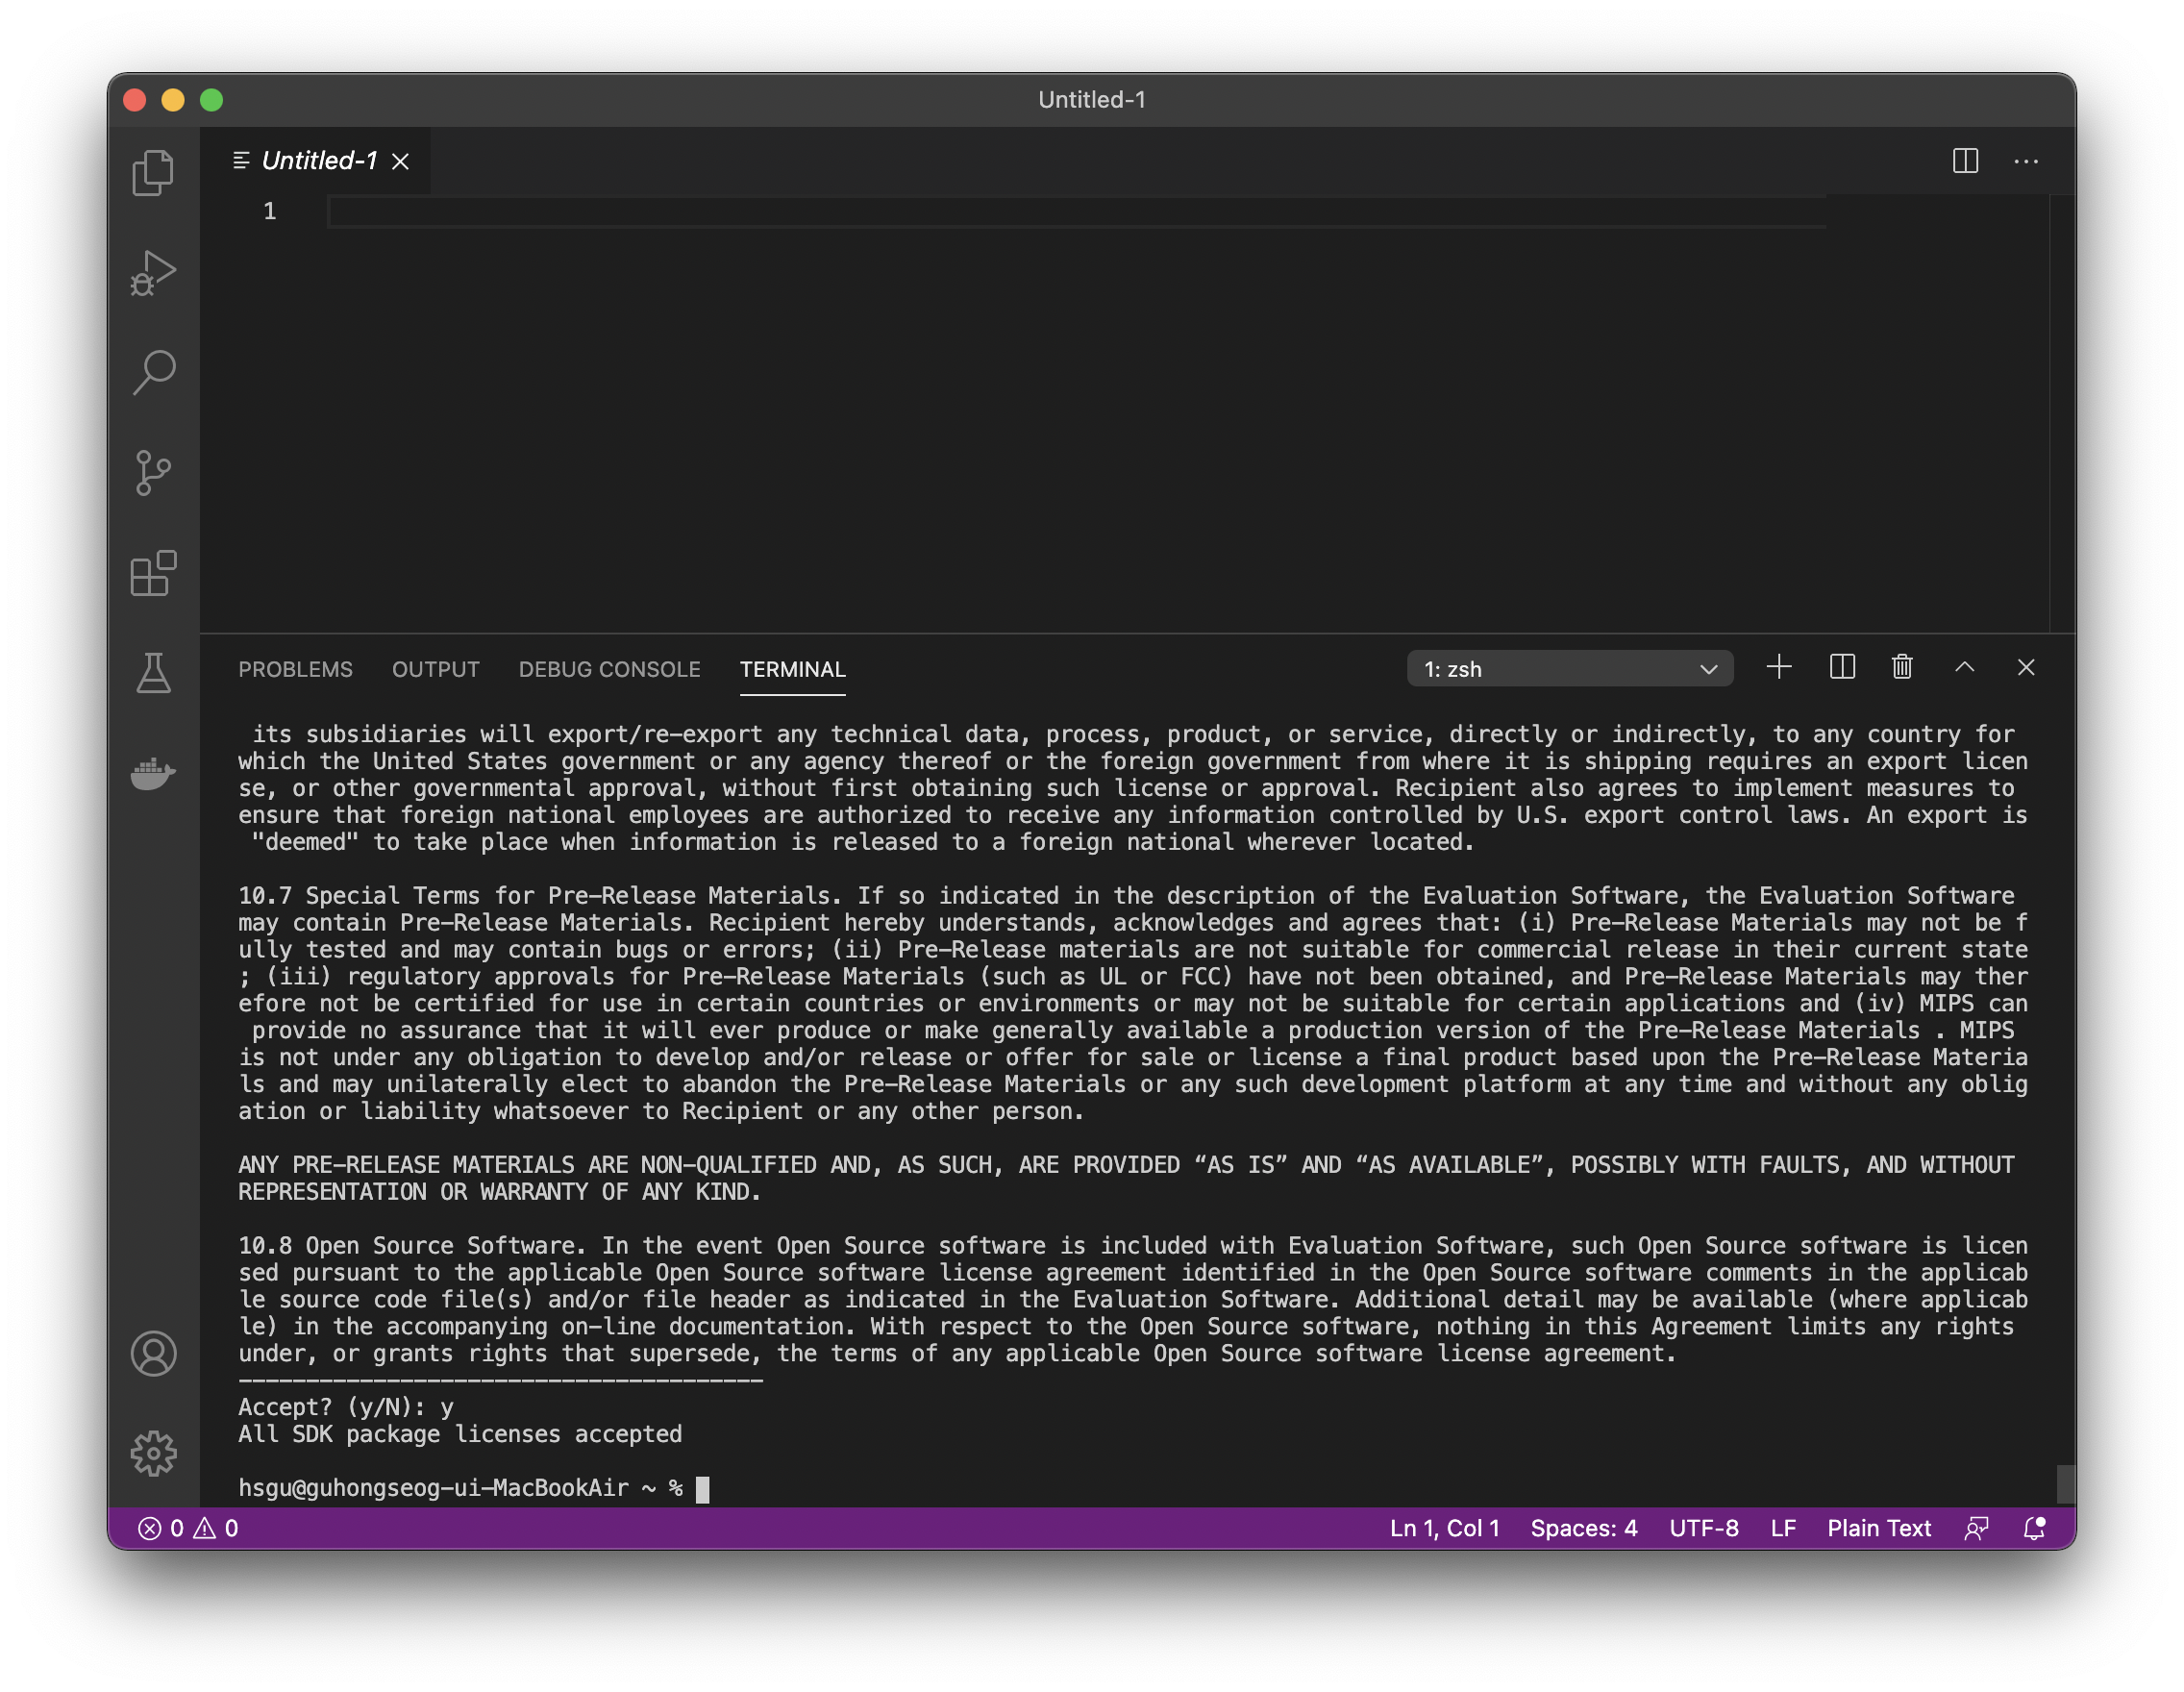
Task: Kill the terminal with the trash icon
Action: coord(1902,667)
